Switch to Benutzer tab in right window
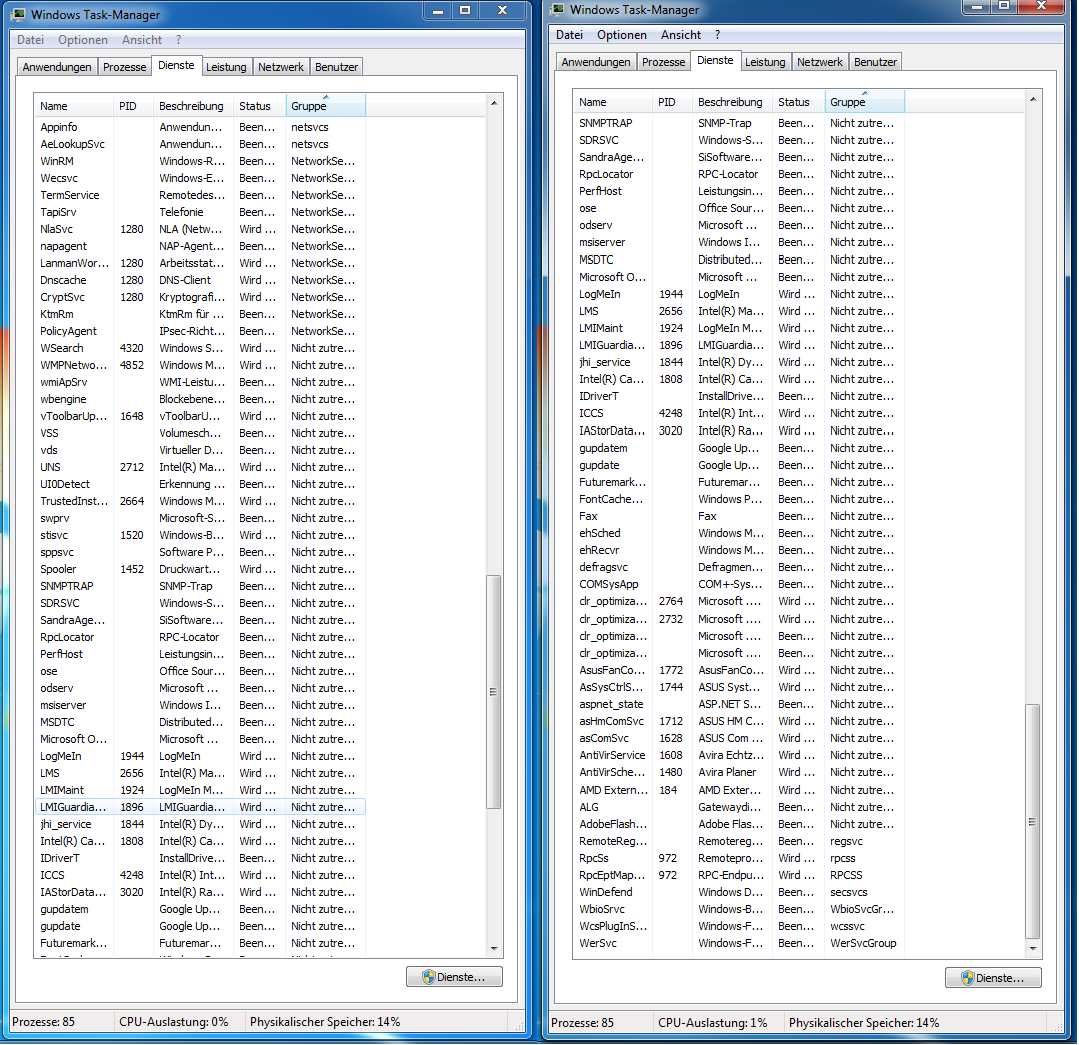 [x=875, y=62]
